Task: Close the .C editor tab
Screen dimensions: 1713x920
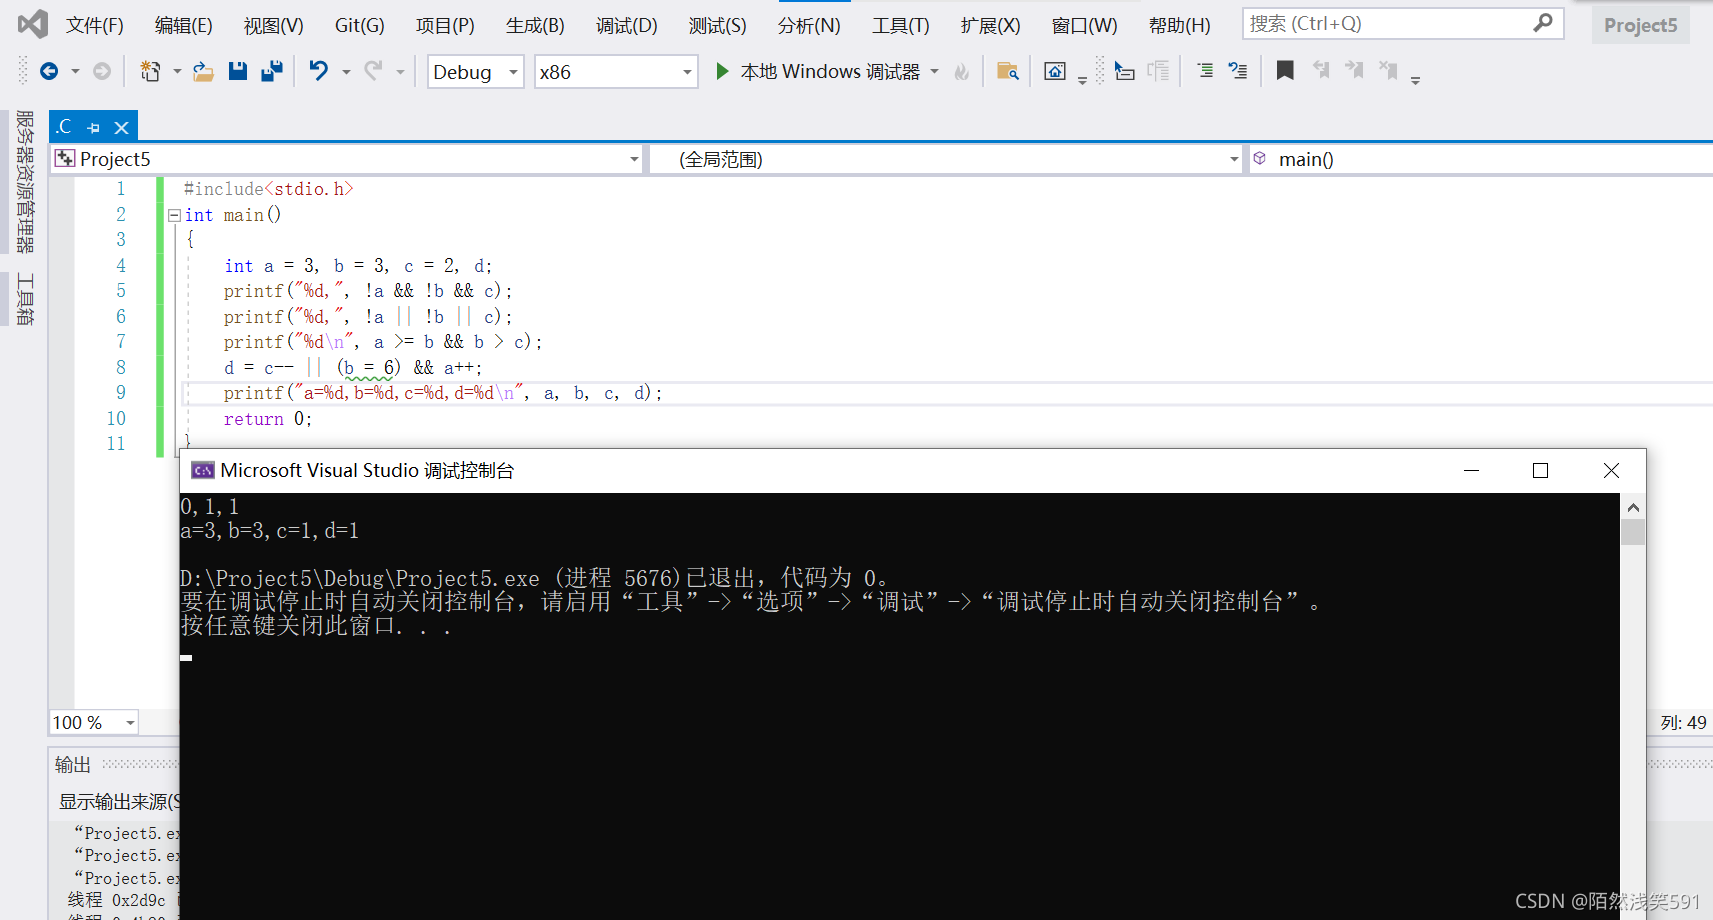Action: coord(121,127)
